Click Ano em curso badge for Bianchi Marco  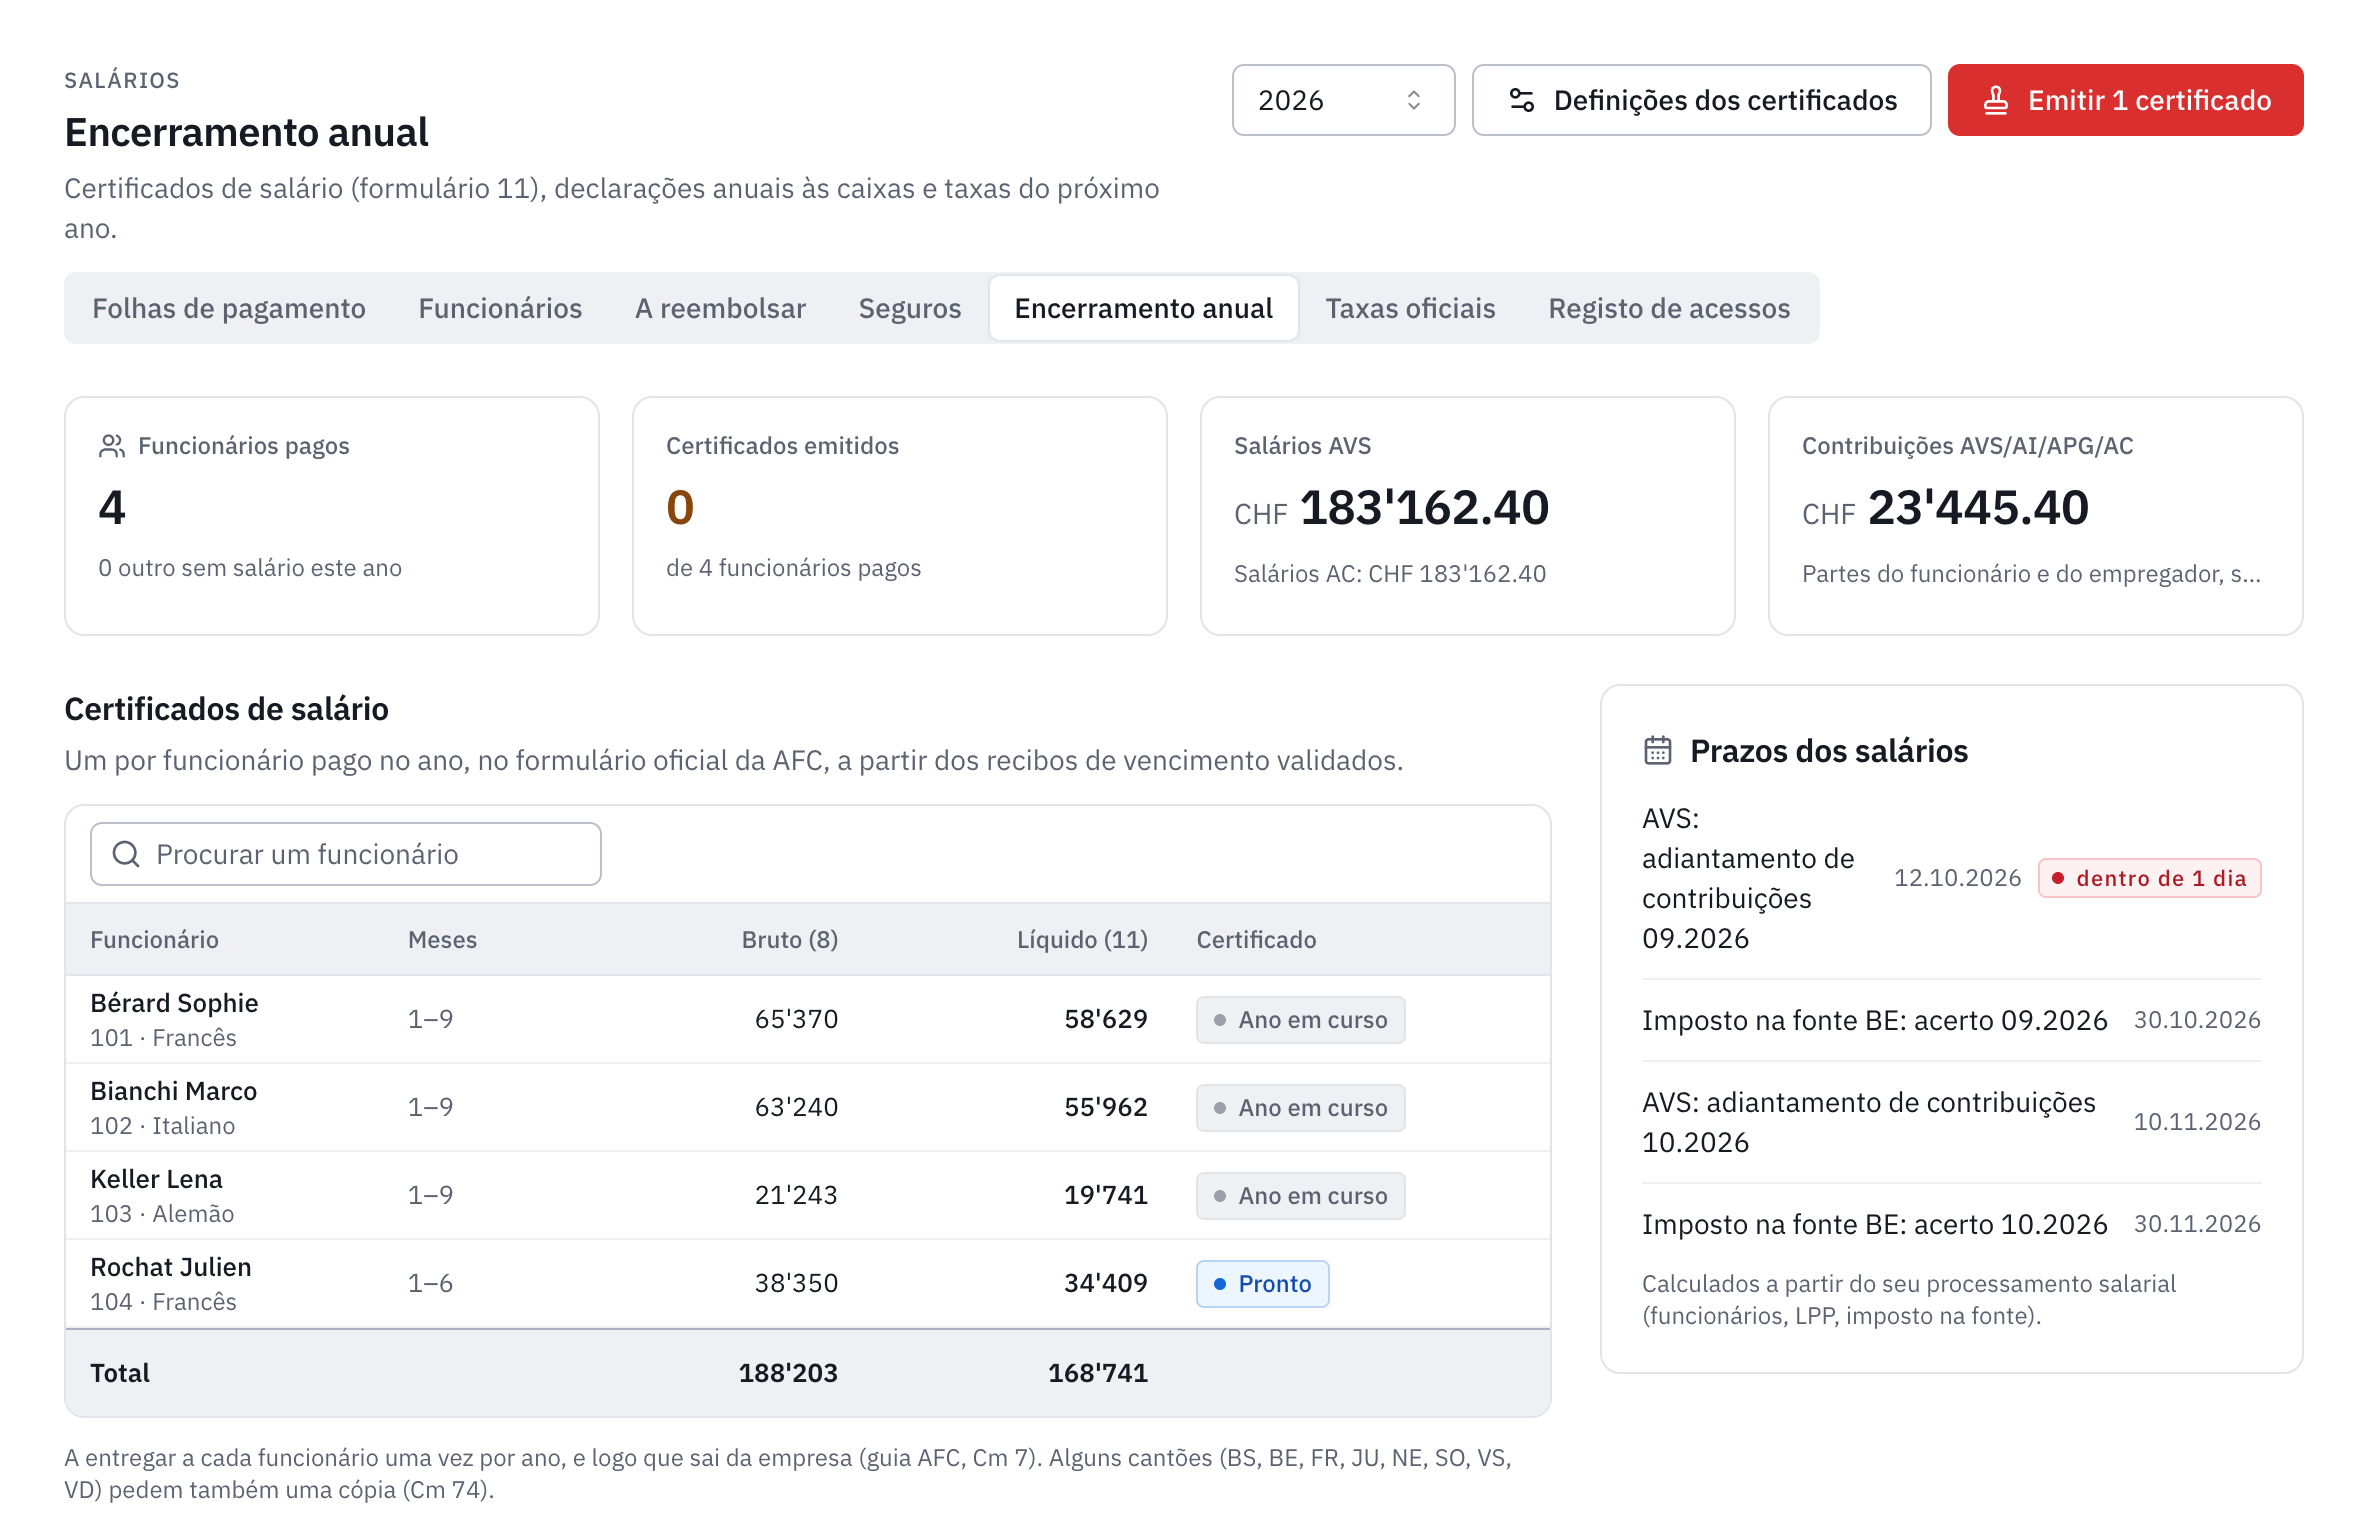pos(1300,1107)
